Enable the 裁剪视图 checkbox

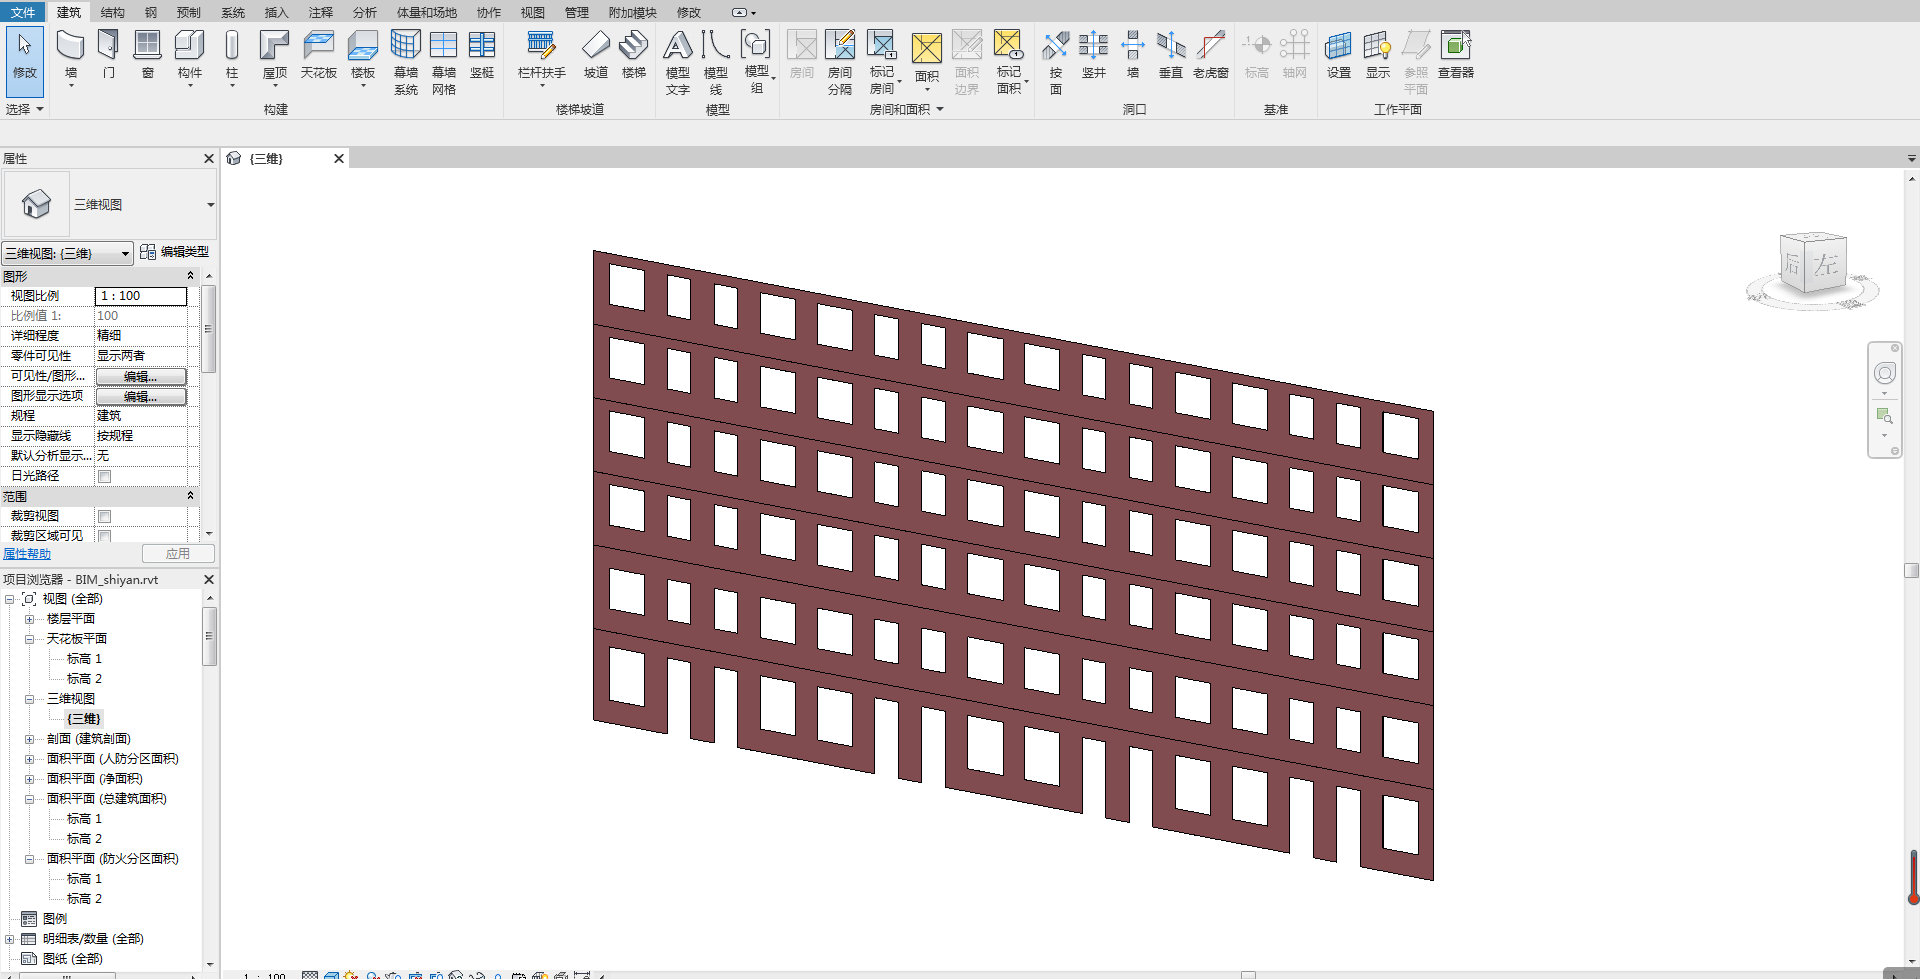(104, 515)
